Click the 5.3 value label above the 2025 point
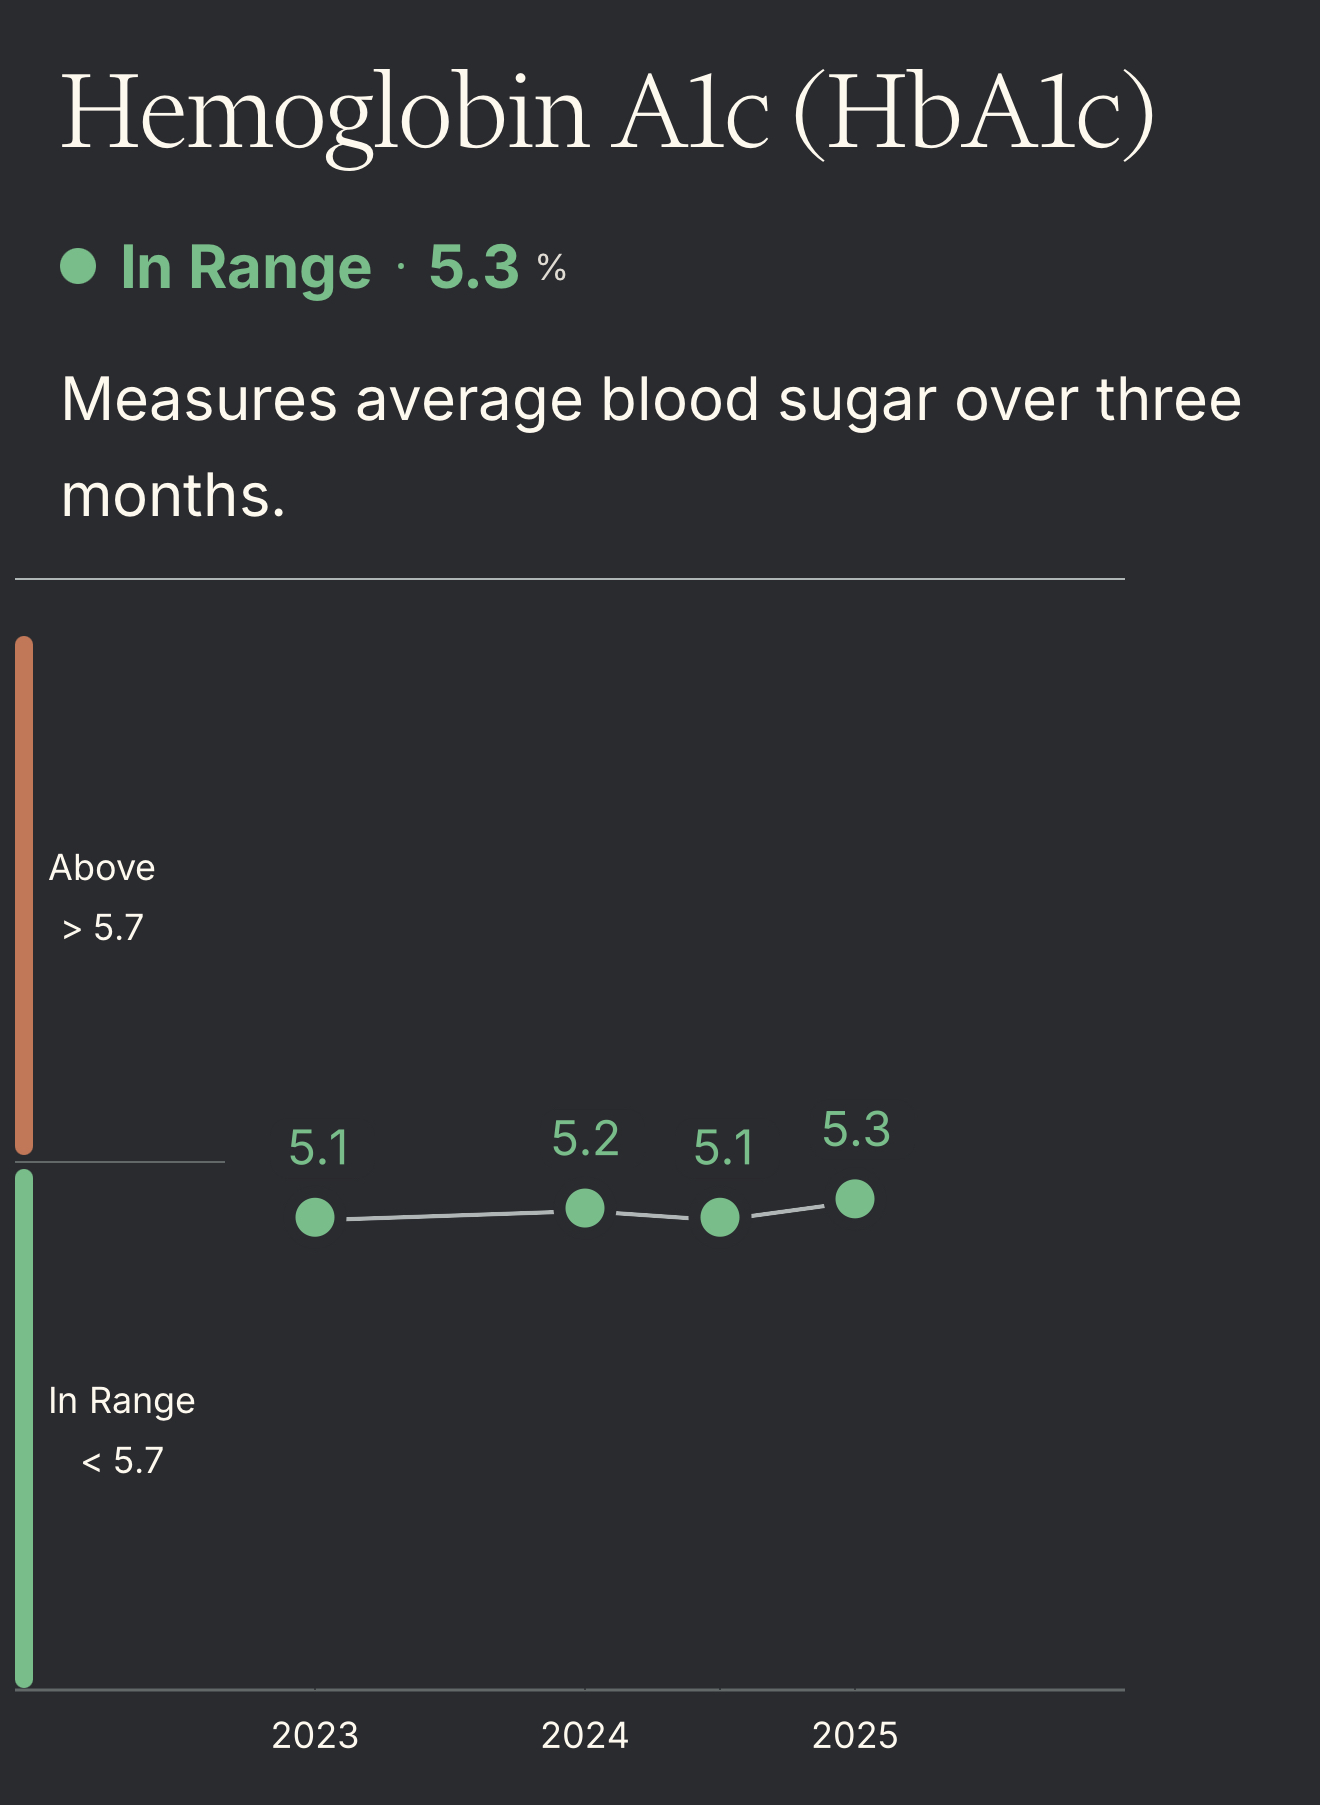This screenshot has height=1805, width=1320. (856, 1130)
